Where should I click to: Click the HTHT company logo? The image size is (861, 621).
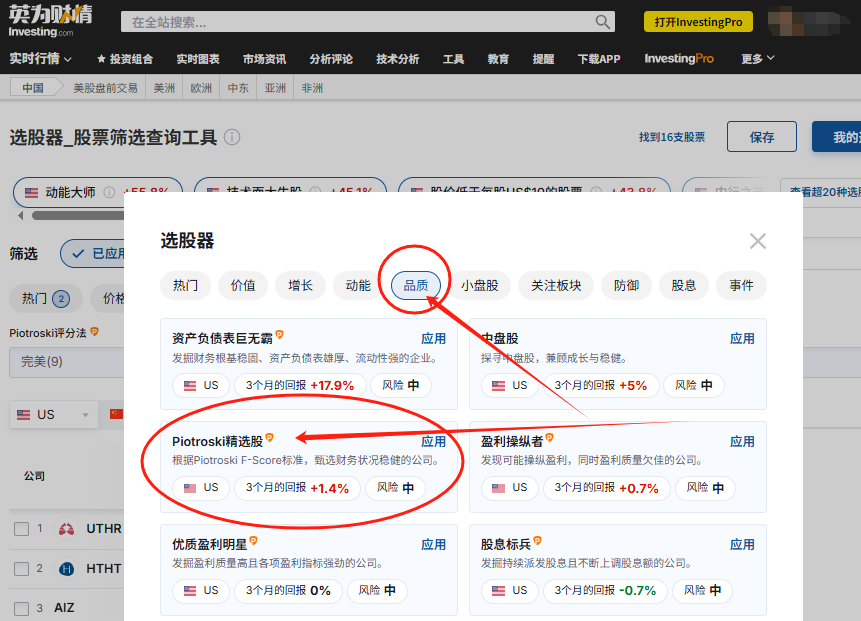pos(66,569)
